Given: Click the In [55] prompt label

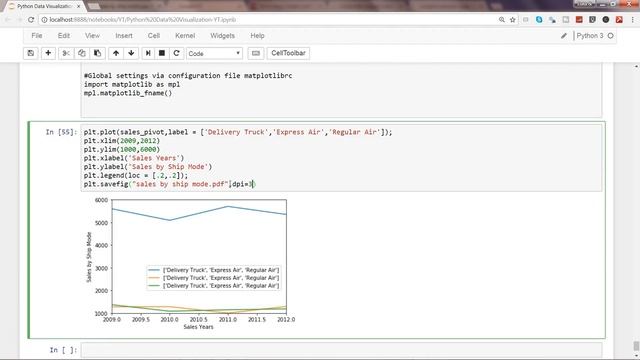Looking at the screenshot, I should click(61, 132).
